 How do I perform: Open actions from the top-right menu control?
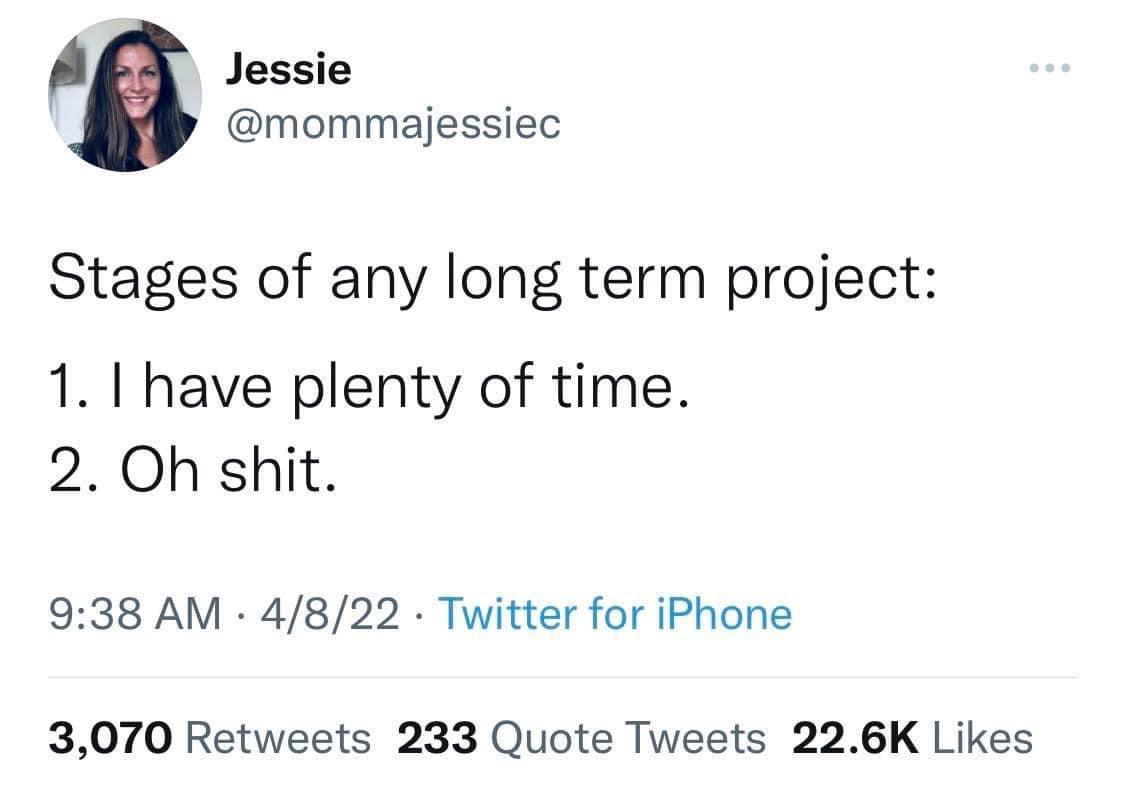[x=1048, y=68]
